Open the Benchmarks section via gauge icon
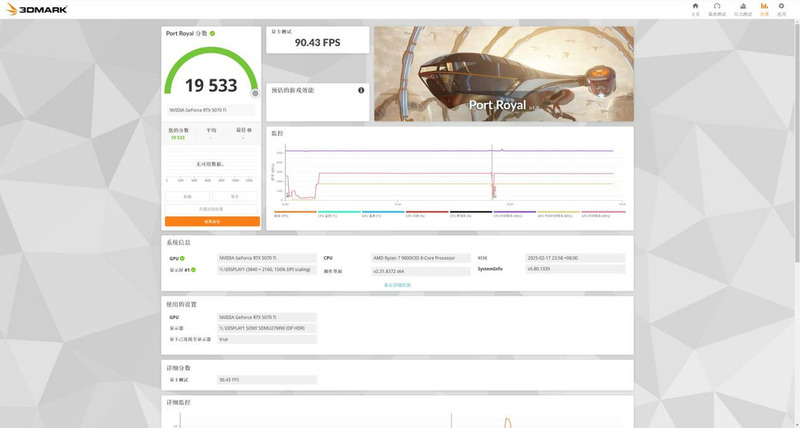This screenshot has width=800, height=428. (x=717, y=6)
